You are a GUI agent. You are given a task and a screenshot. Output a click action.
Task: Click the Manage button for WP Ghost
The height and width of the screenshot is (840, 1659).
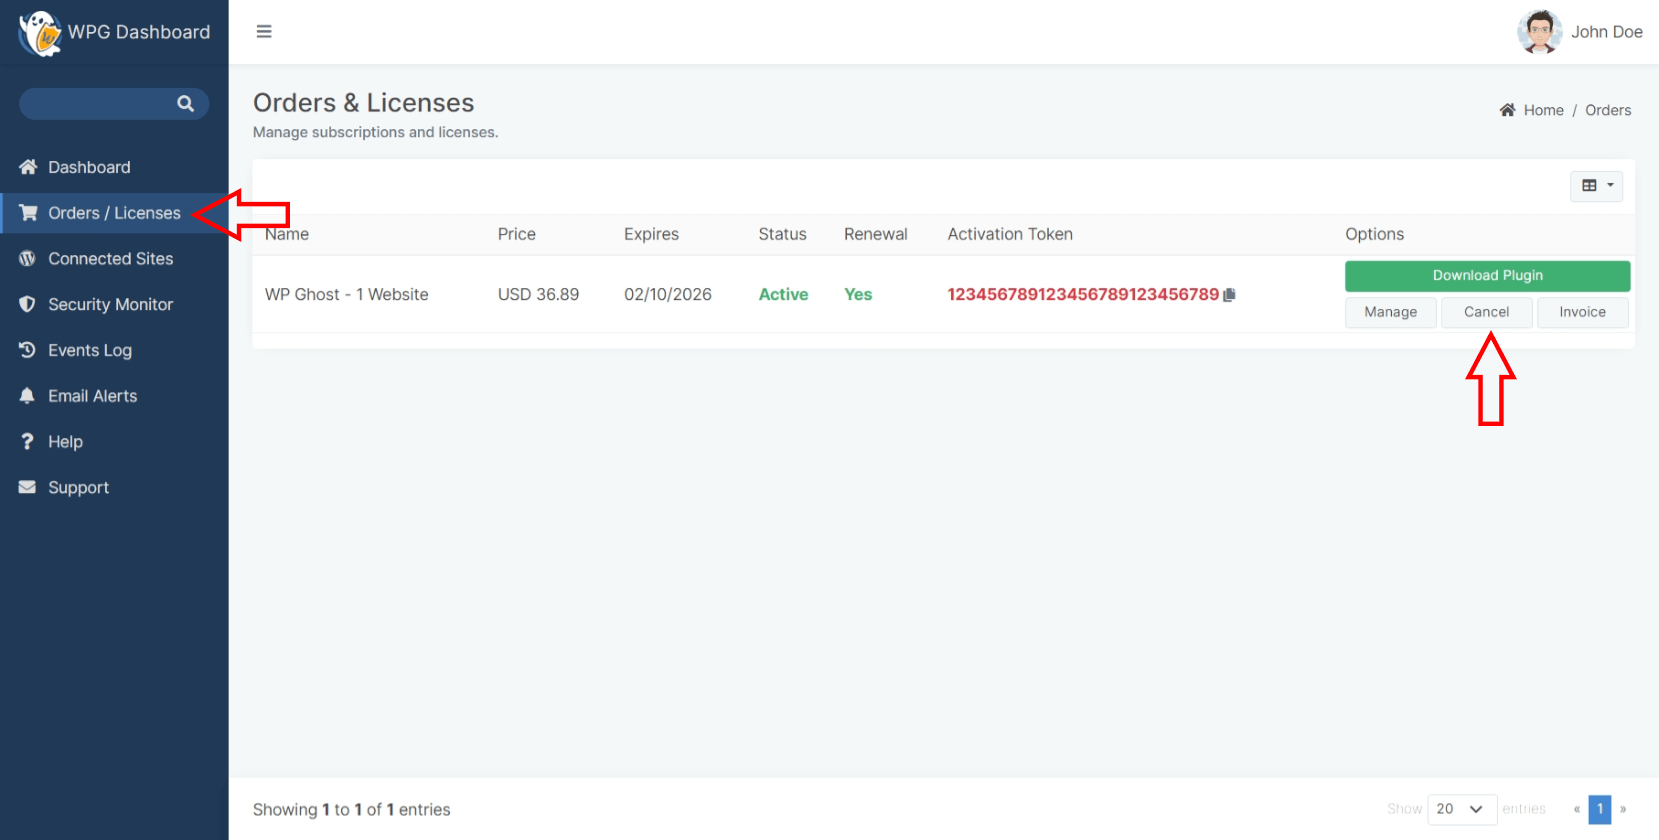pos(1390,312)
